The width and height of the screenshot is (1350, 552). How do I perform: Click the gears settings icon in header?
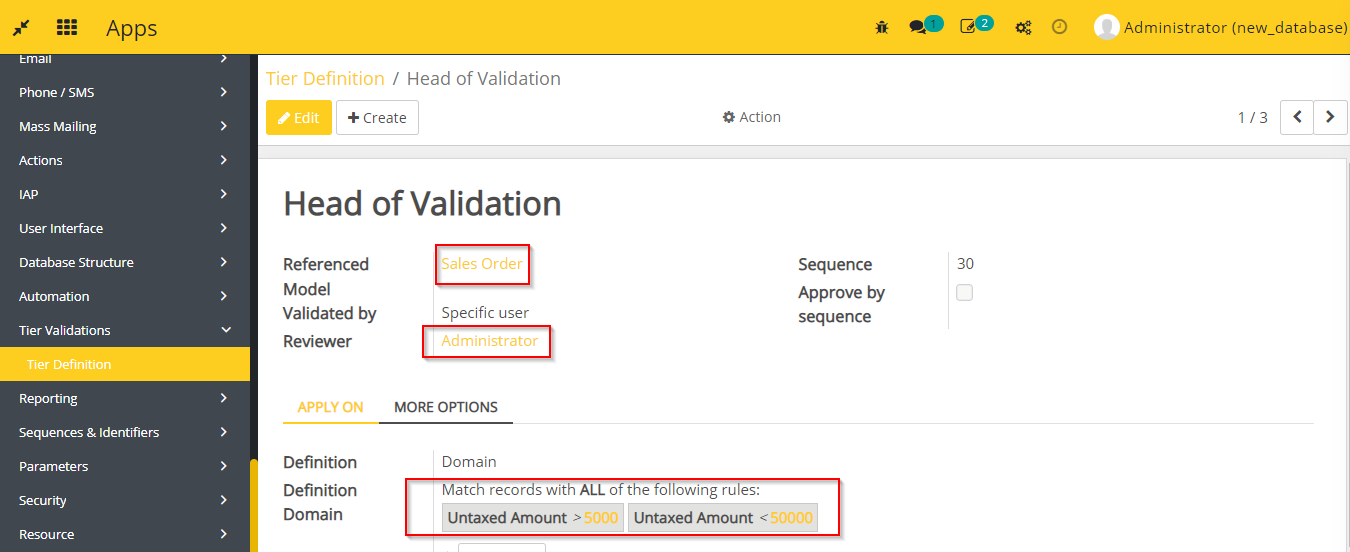[1023, 28]
